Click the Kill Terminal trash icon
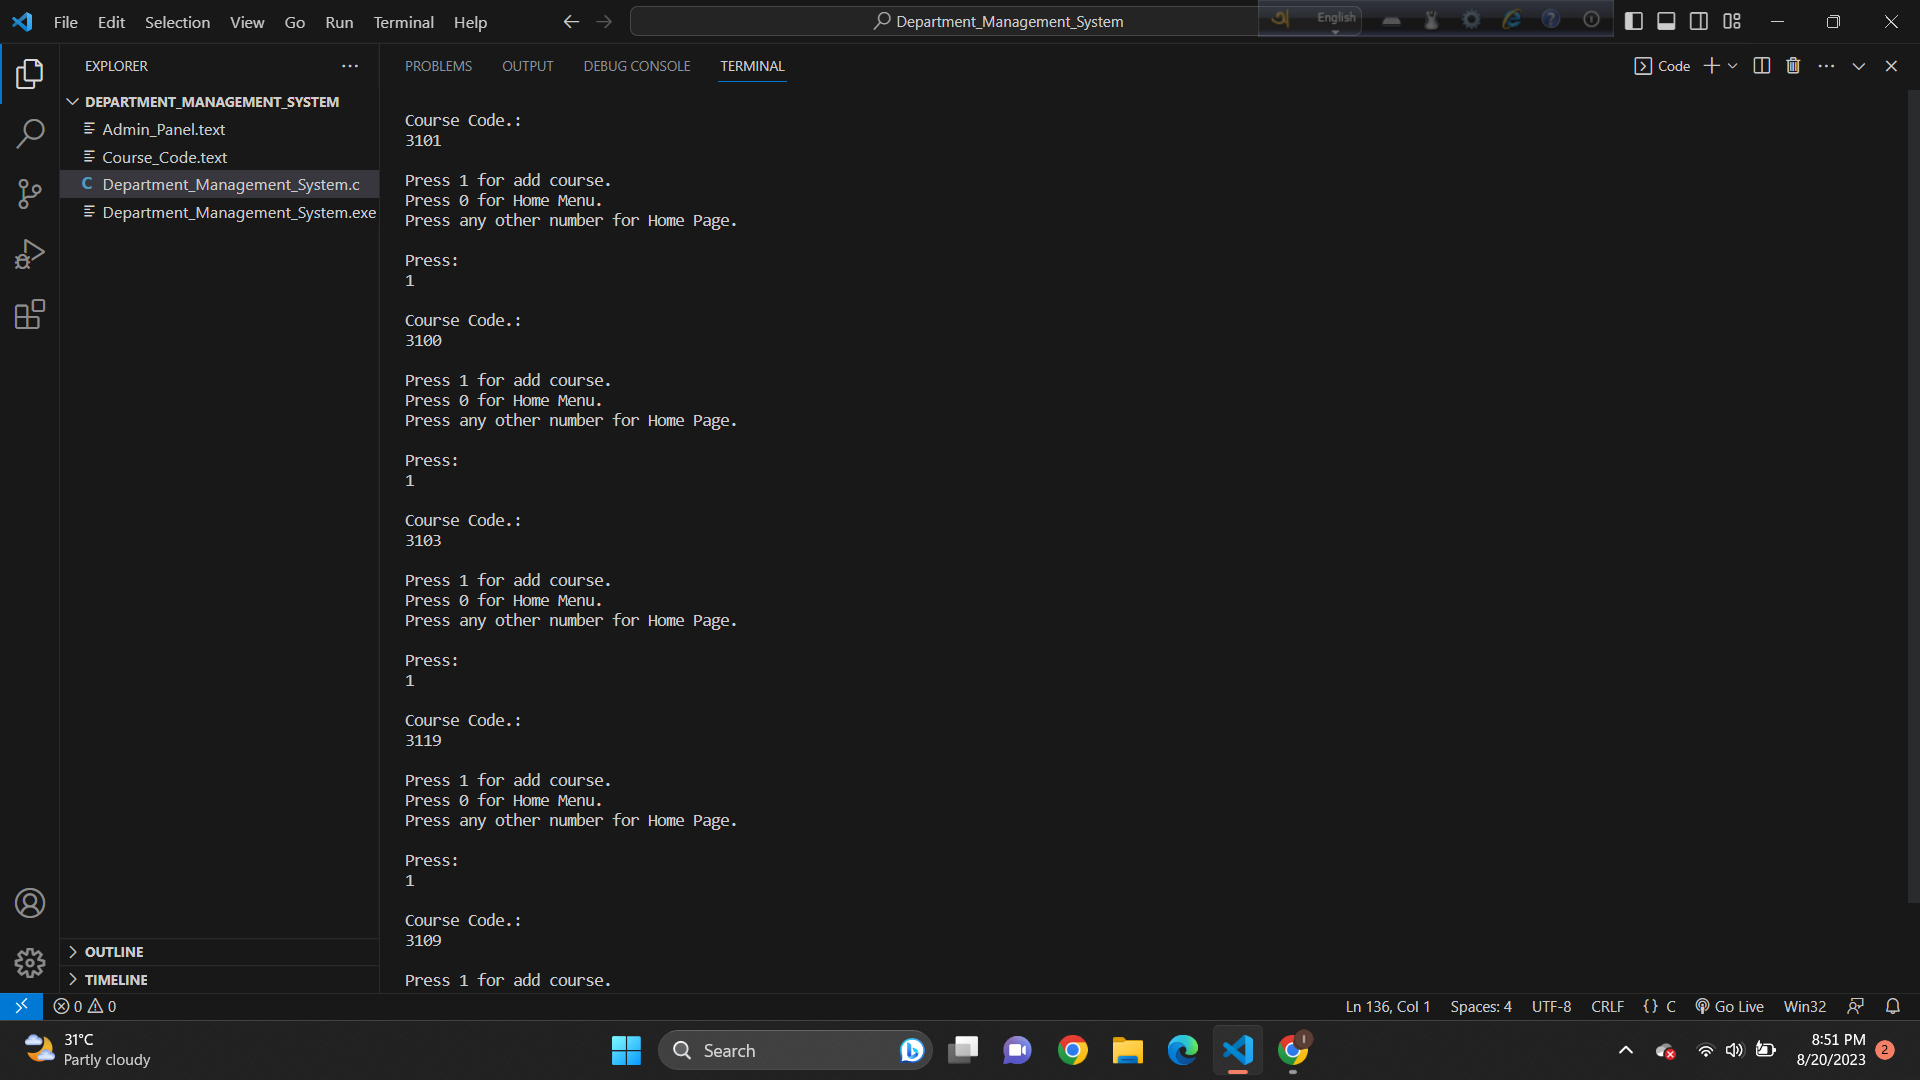 [x=1793, y=66]
